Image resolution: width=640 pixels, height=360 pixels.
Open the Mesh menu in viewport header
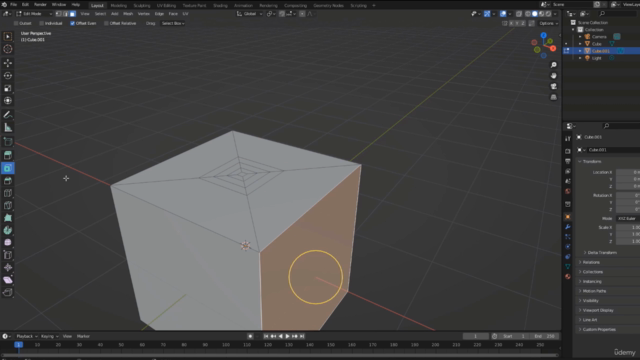point(128,14)
